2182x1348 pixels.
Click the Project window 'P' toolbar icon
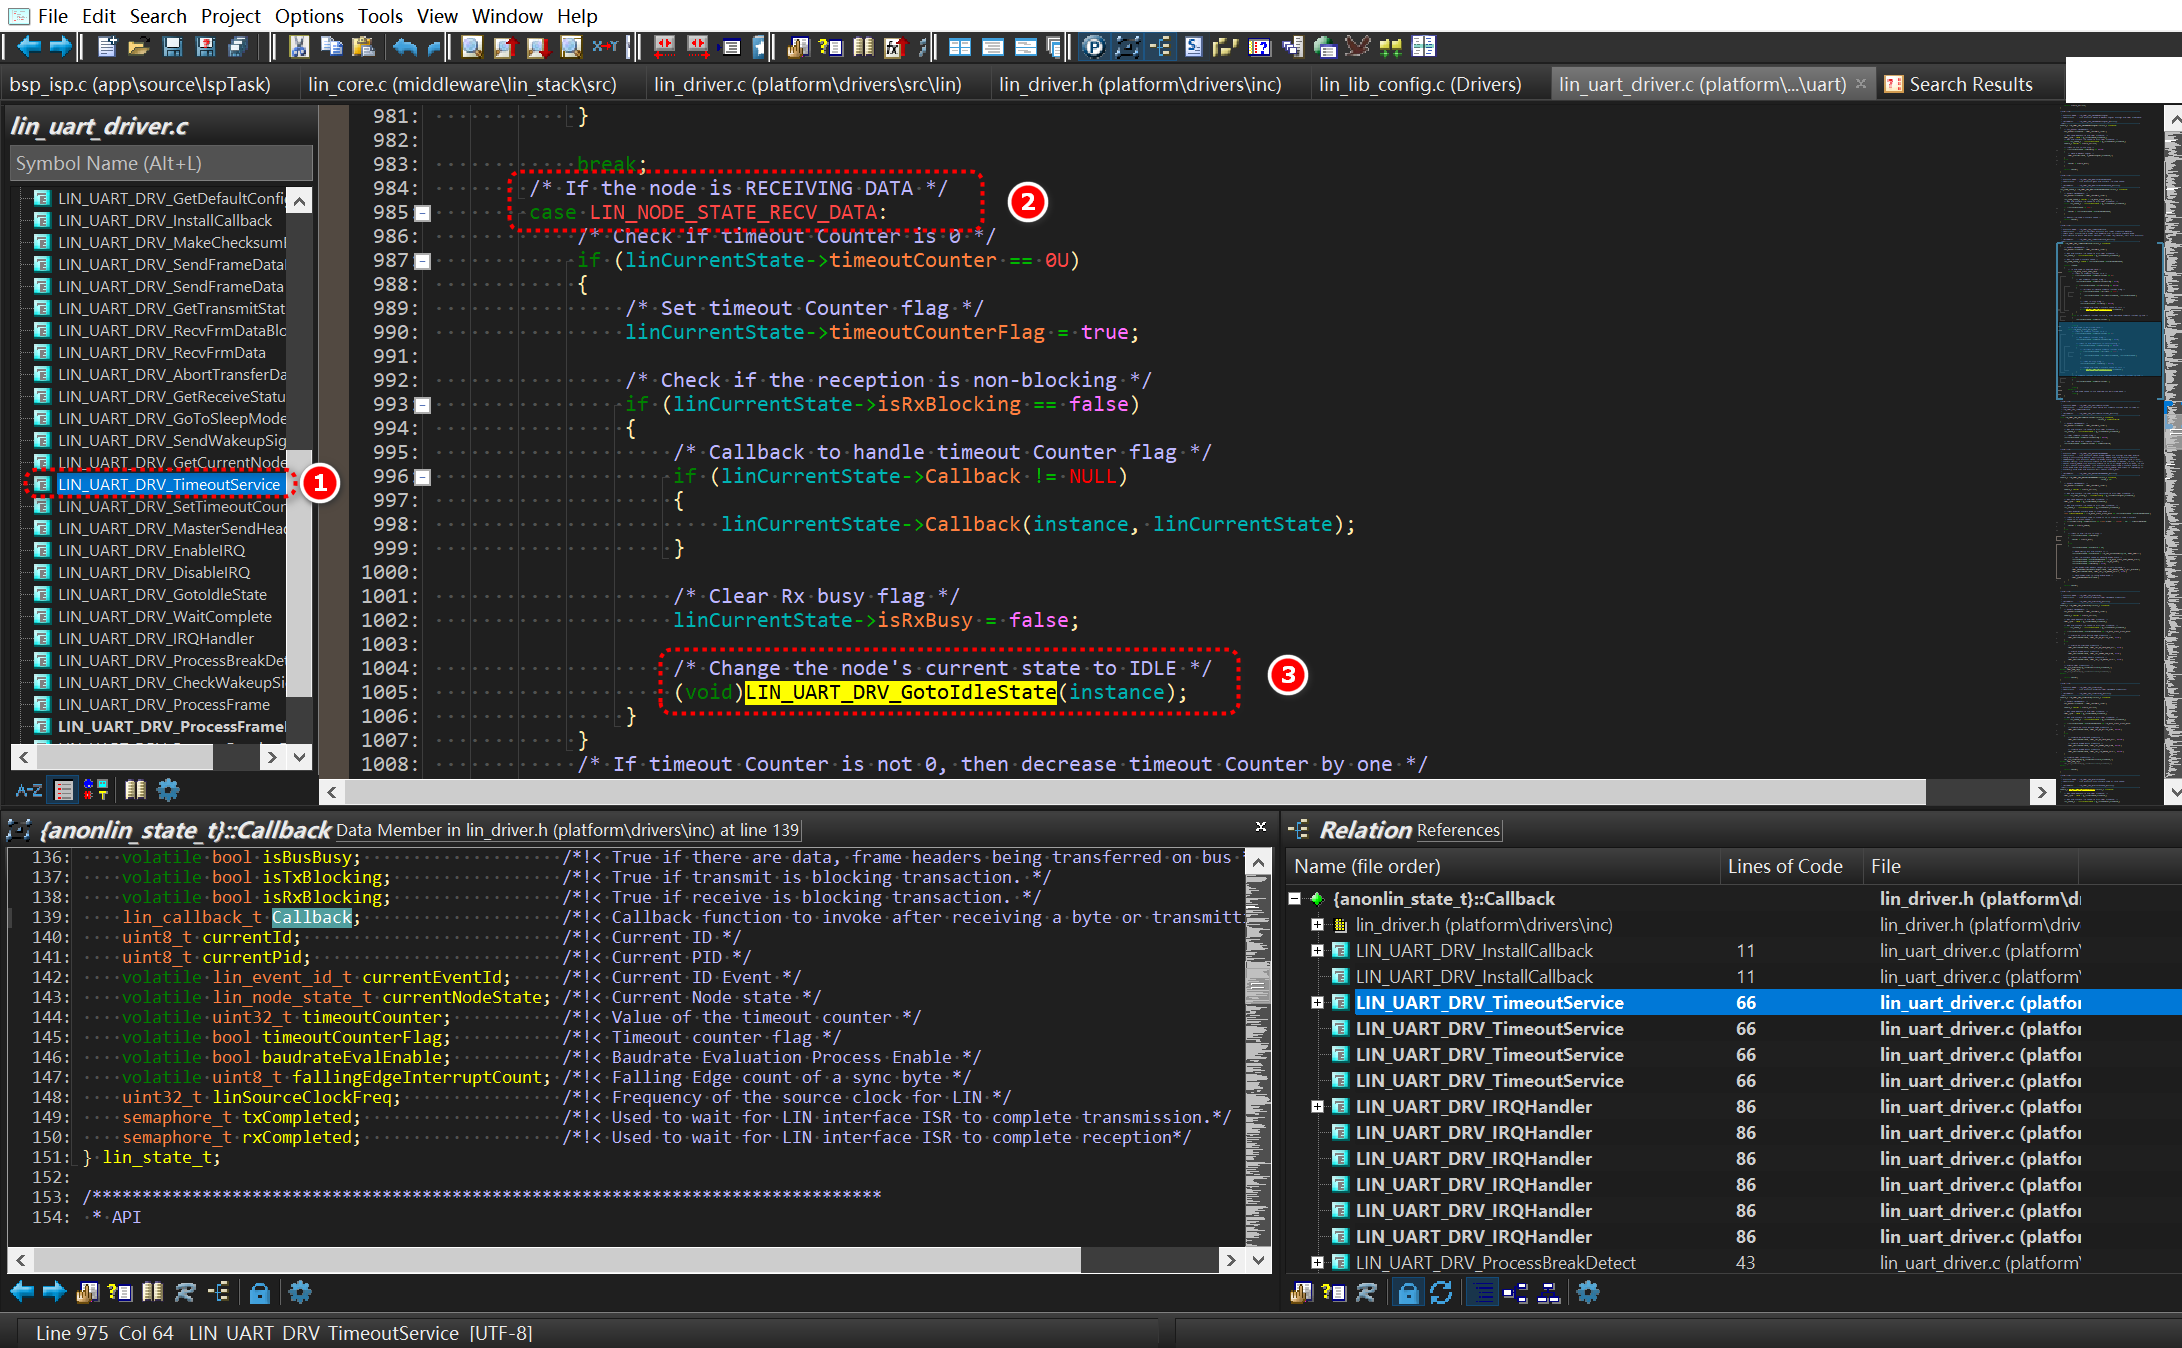tap(1094, 46)
